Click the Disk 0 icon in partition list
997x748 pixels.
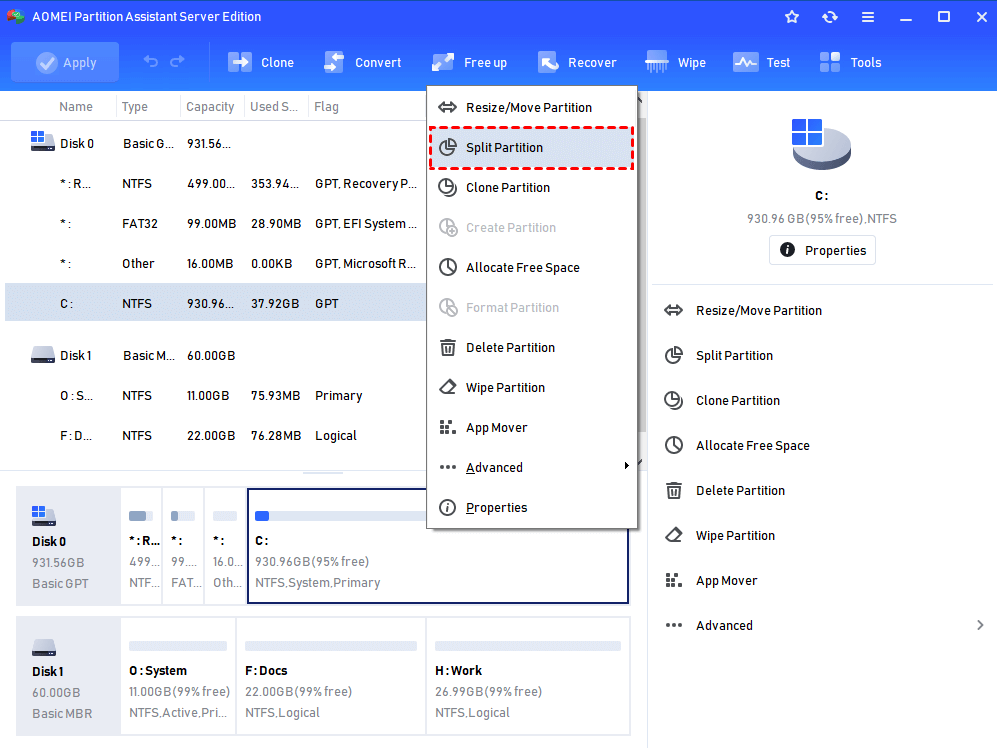43,141
